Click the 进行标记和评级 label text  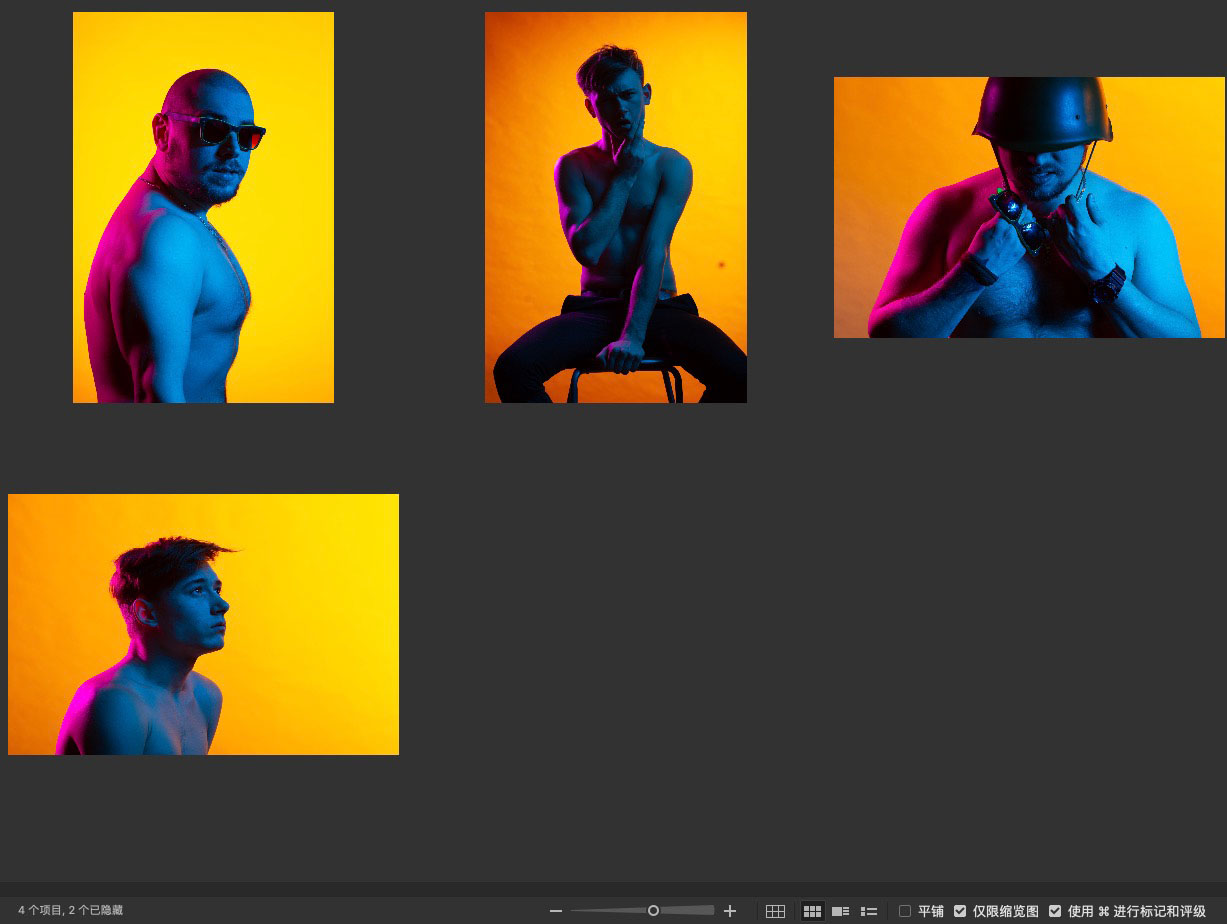click(1160, 911)
